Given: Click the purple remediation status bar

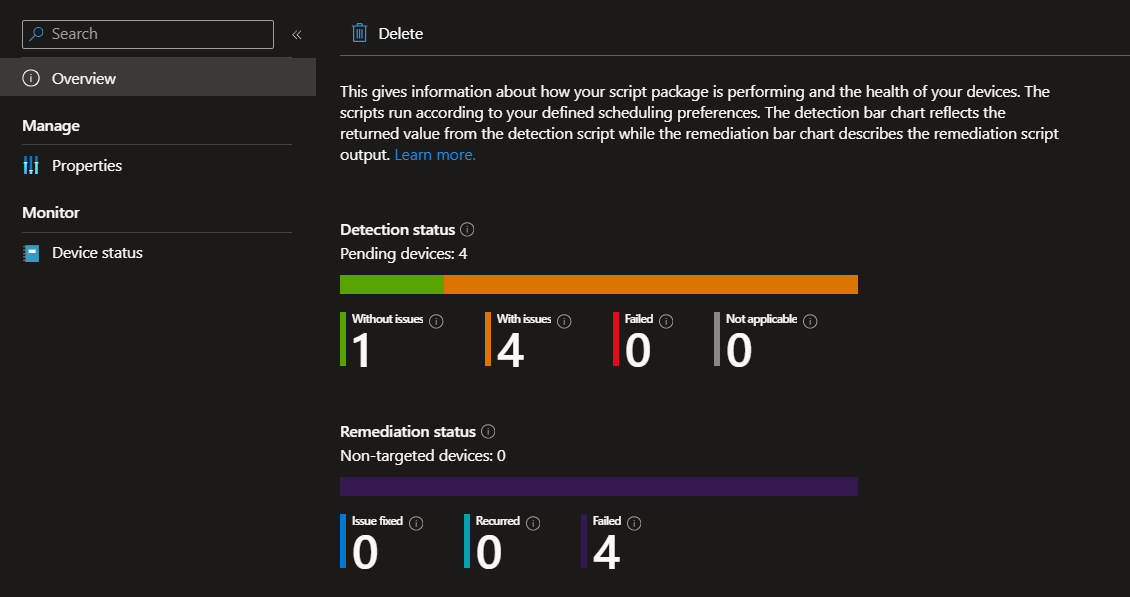Looking at the screenshot, I should click(598, 486).
